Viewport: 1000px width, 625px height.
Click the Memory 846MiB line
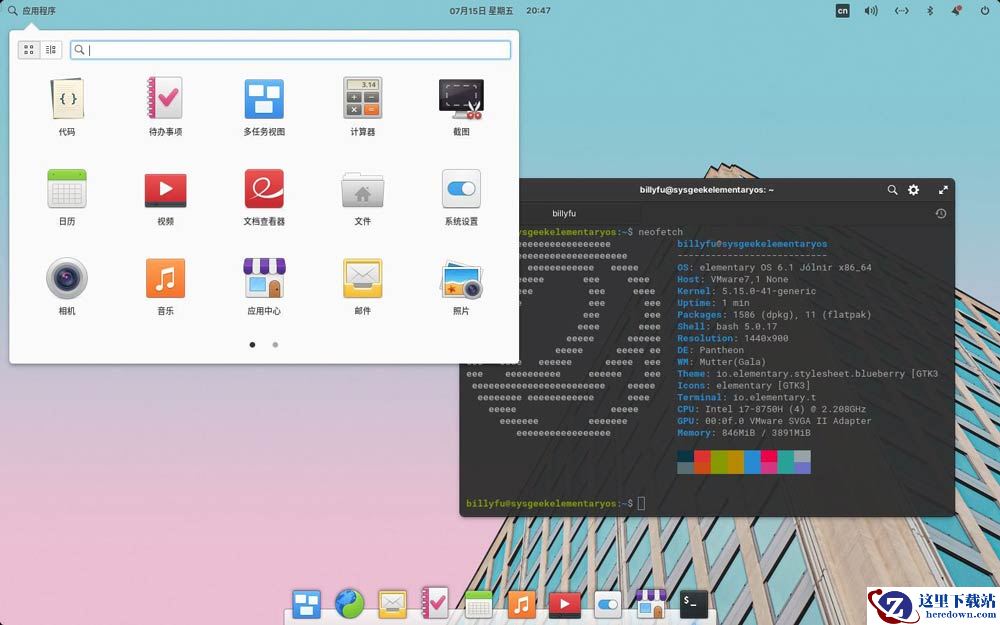point(744,432)
